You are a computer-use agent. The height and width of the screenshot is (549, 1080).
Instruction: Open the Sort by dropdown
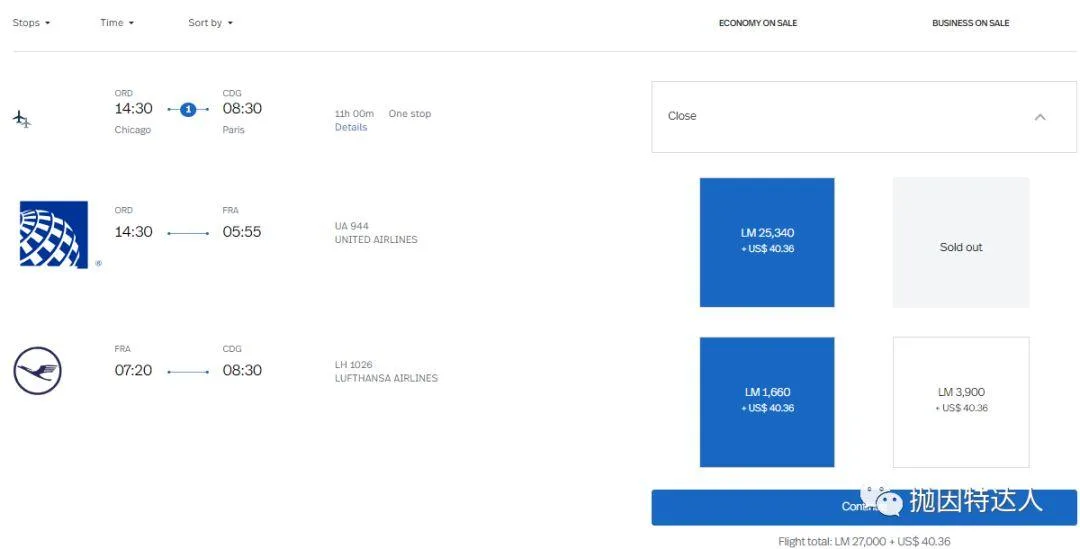click(210, 23)
